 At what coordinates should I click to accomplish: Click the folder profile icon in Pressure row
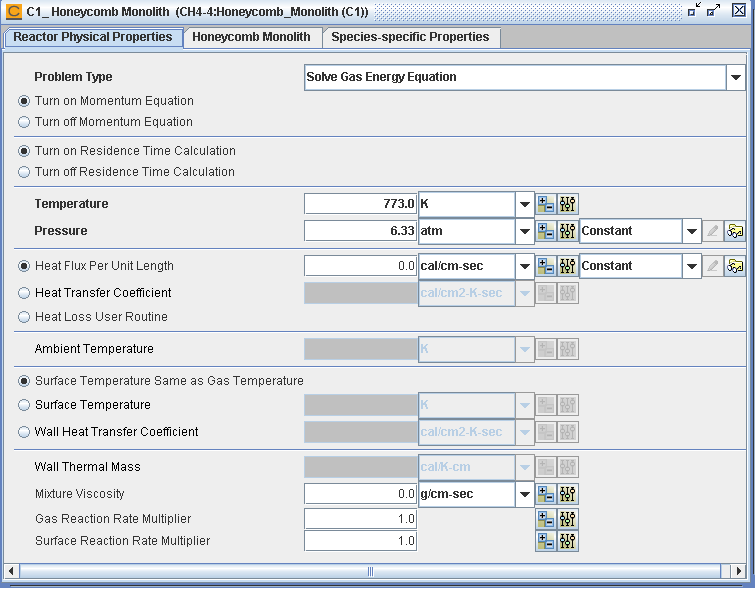click(x=735, y=231)
